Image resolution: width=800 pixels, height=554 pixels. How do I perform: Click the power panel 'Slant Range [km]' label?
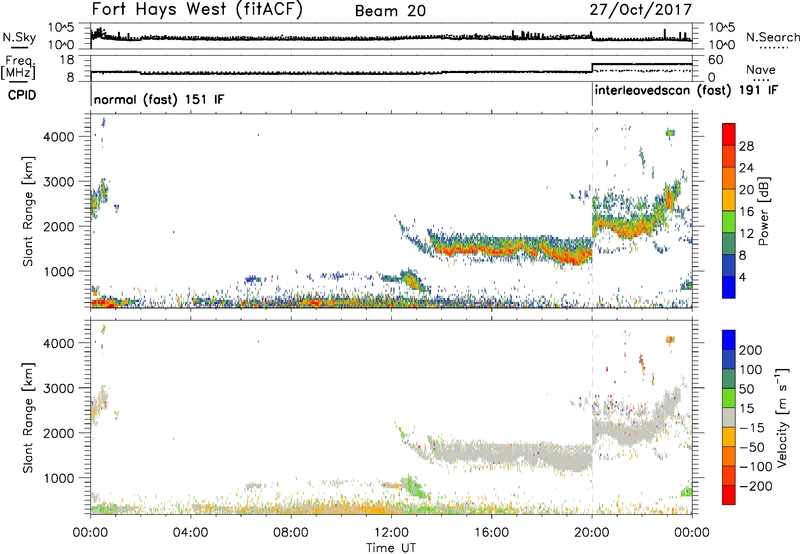point(29,211)
